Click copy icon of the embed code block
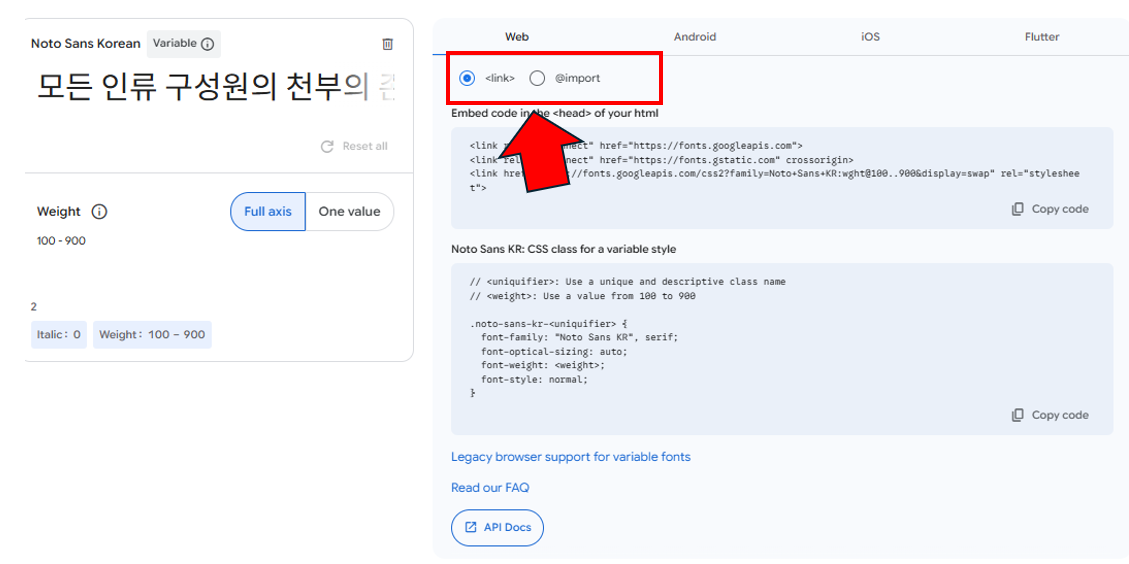The height and width of the screenshot is (564, 1129). tap(1017, 209)
